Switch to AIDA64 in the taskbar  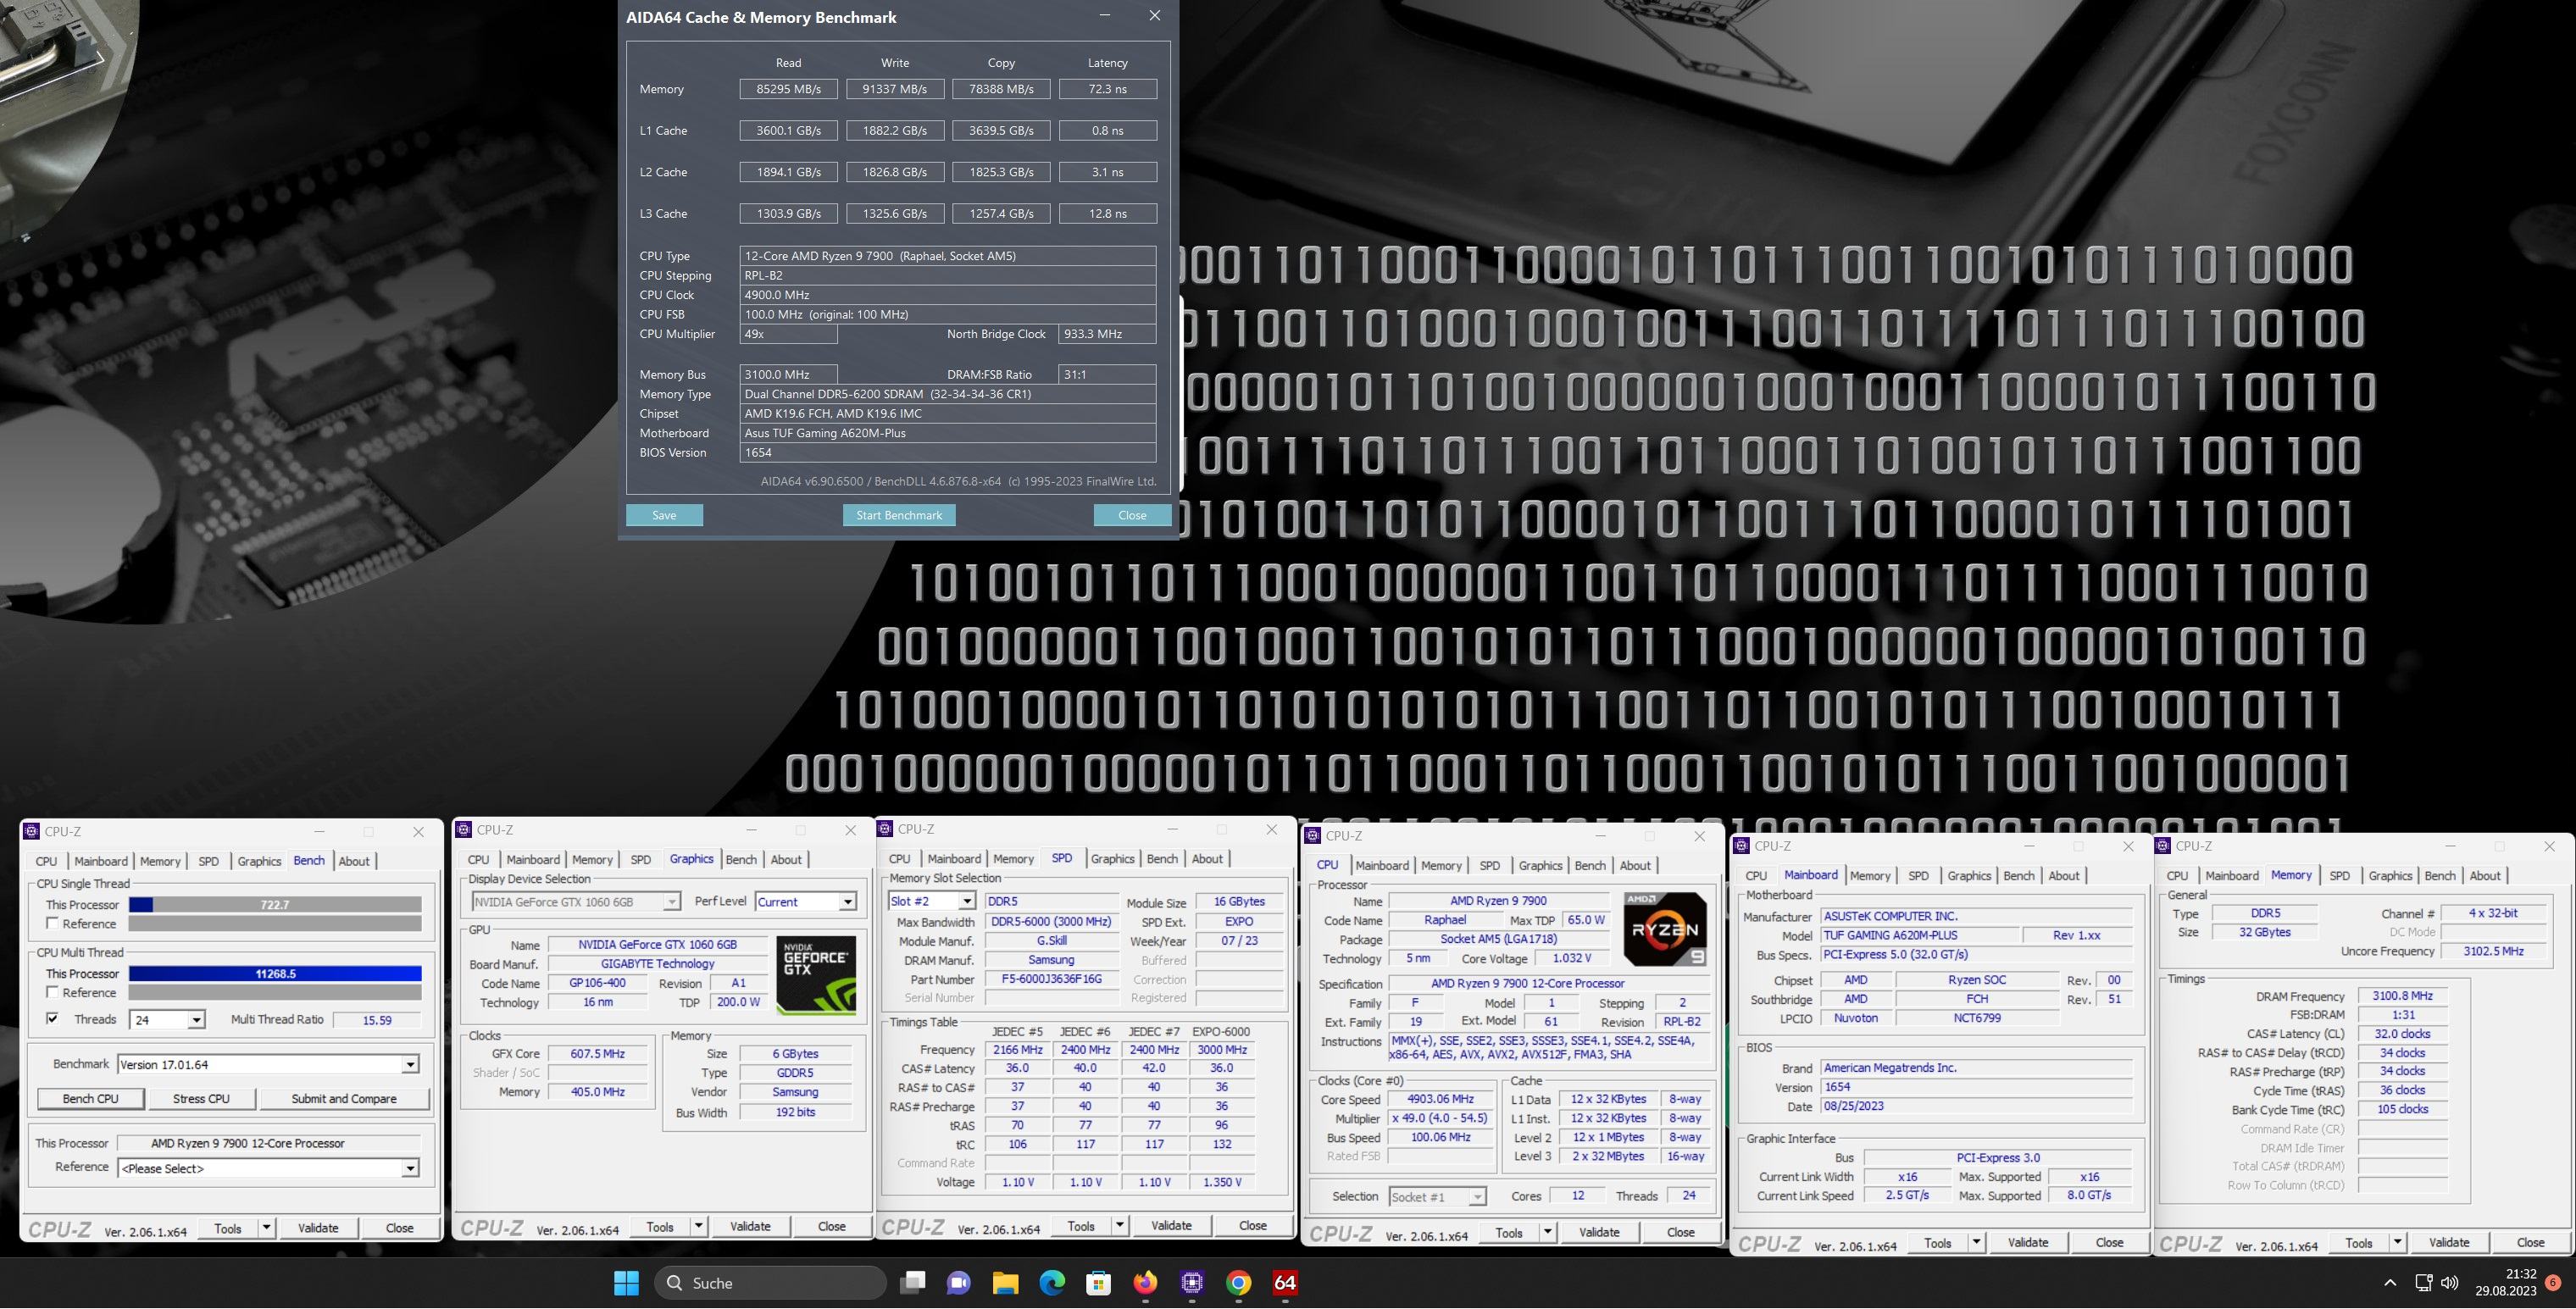coord(1285,1282)
